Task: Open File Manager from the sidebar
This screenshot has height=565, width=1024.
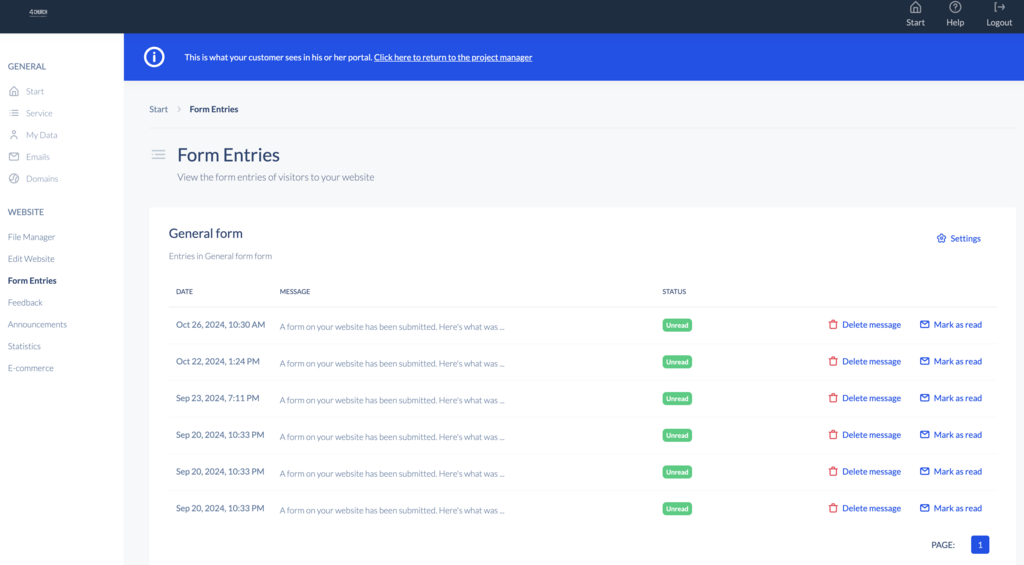Action: [31, 237]
